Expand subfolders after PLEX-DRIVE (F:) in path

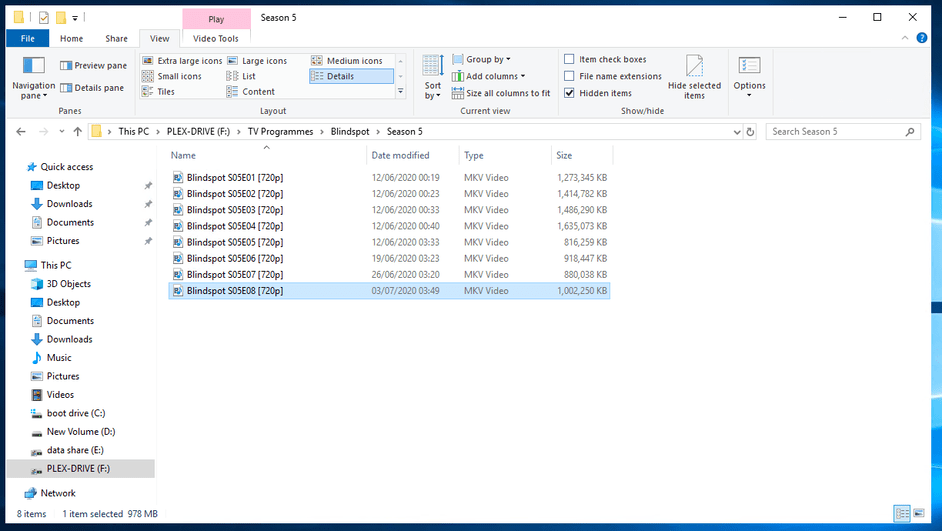point(239,132)
